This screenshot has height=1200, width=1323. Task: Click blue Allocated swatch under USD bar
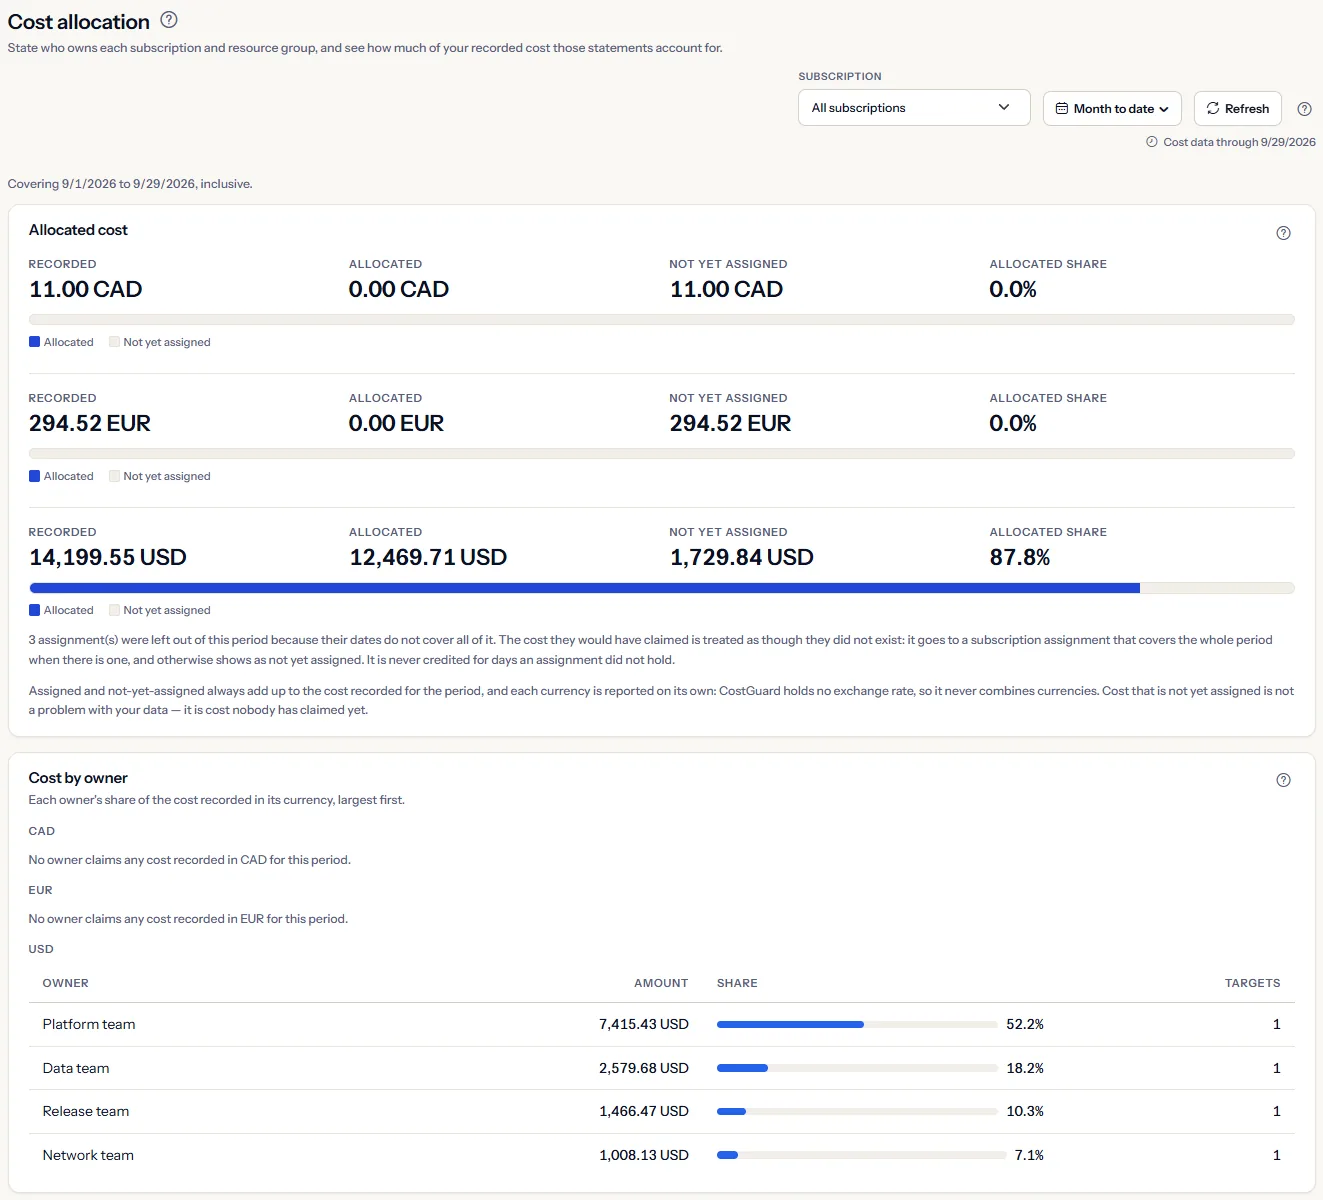(x=34, y=610)
